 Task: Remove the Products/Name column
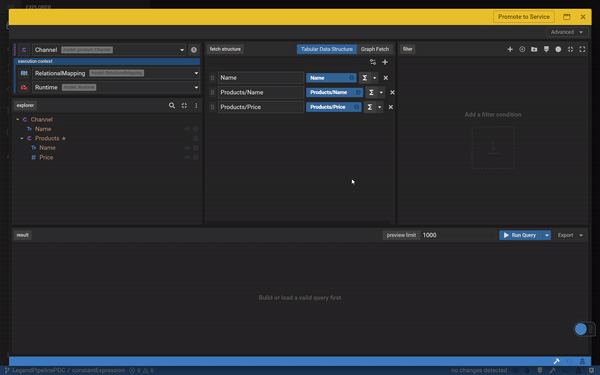click(x=392, y=92)
